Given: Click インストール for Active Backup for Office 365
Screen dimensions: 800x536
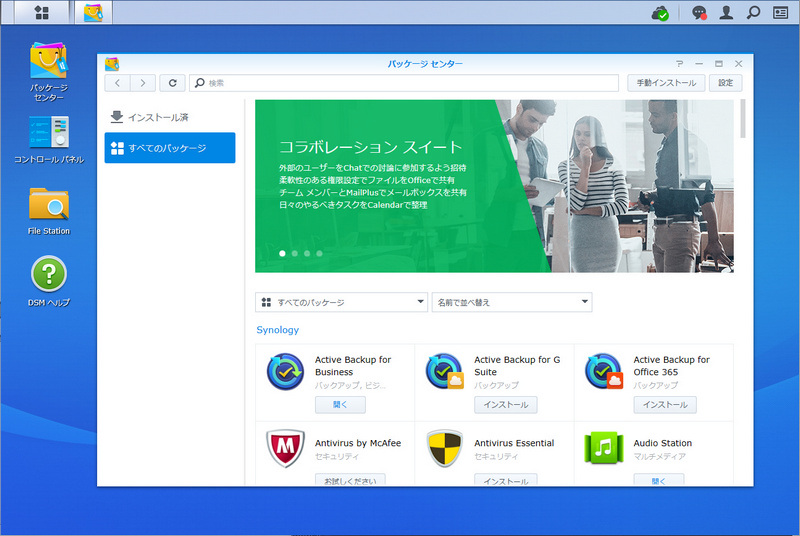Looking at the screenshot, I should pos(665,404).
